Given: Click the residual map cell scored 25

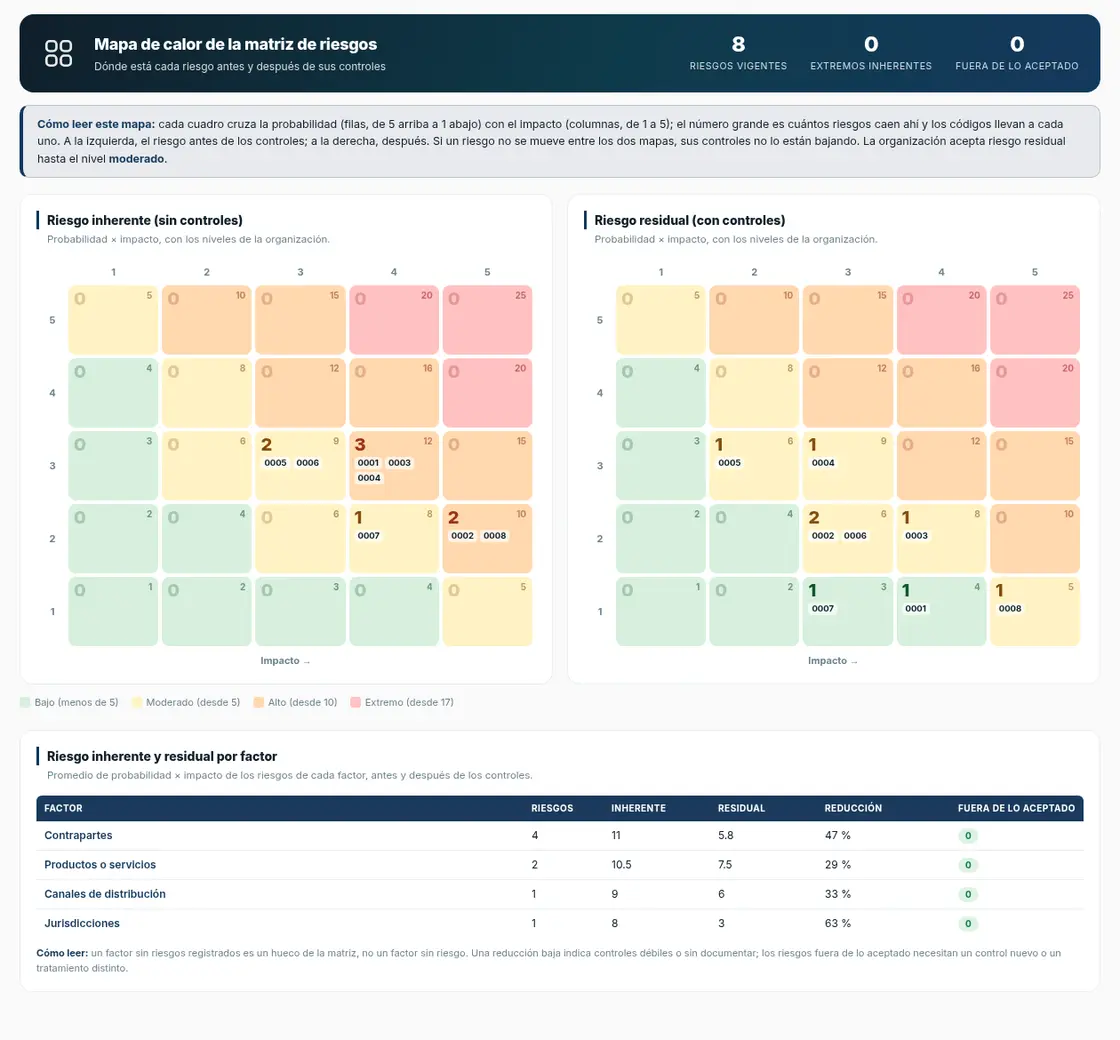Looking at the screenshot, I should click(x=1035, y=320).
